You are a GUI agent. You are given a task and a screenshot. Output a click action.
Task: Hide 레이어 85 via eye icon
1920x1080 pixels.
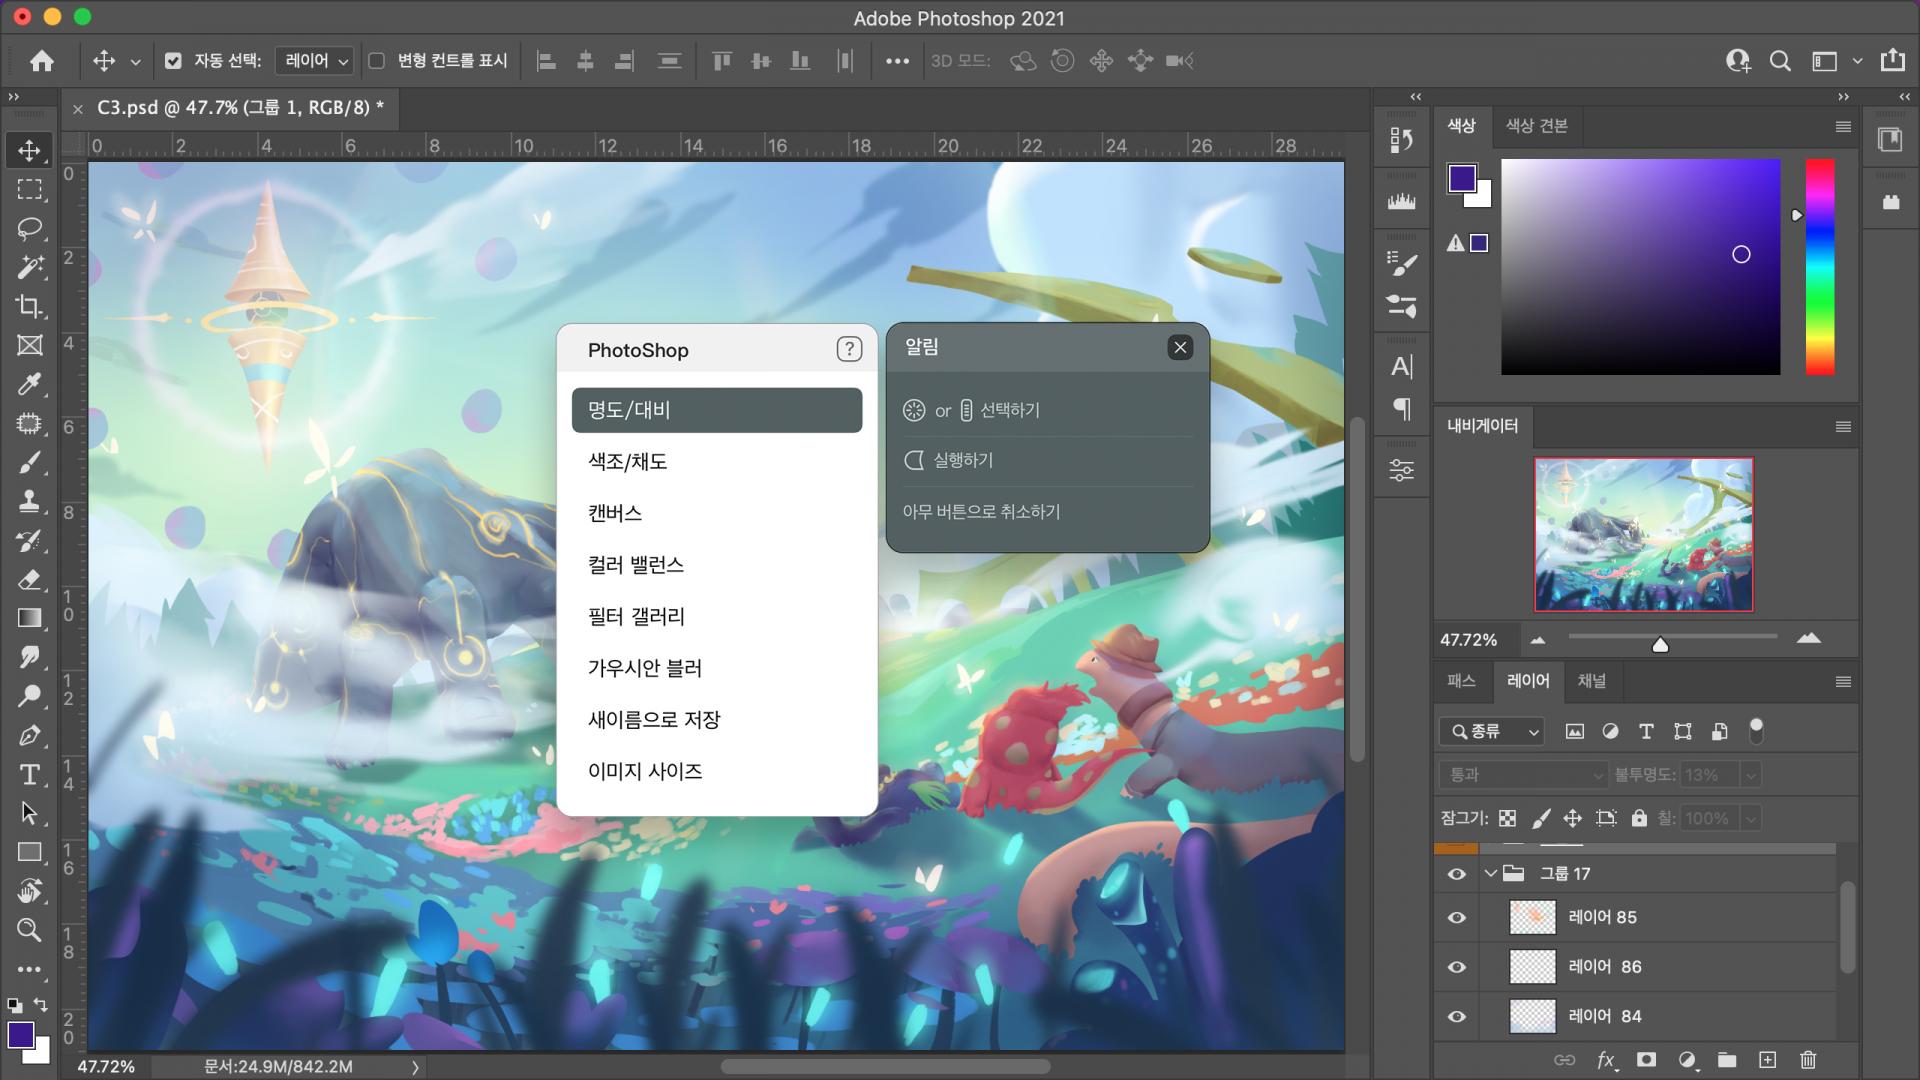click(1457, 917)
